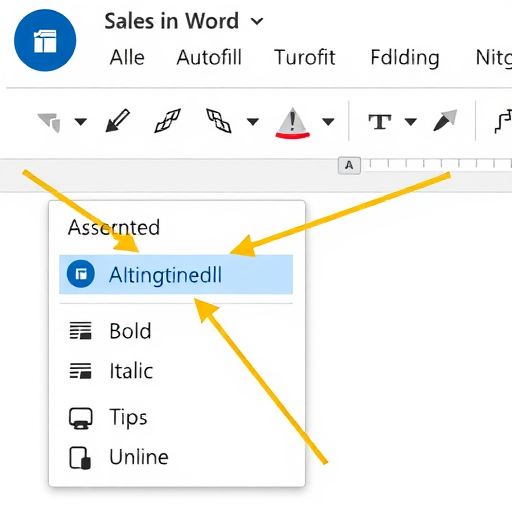This screenshot has height=512, width=512.
Task: Click the slanted grid pattern icon
Action: pyautogui.click(x=168, y=120)
